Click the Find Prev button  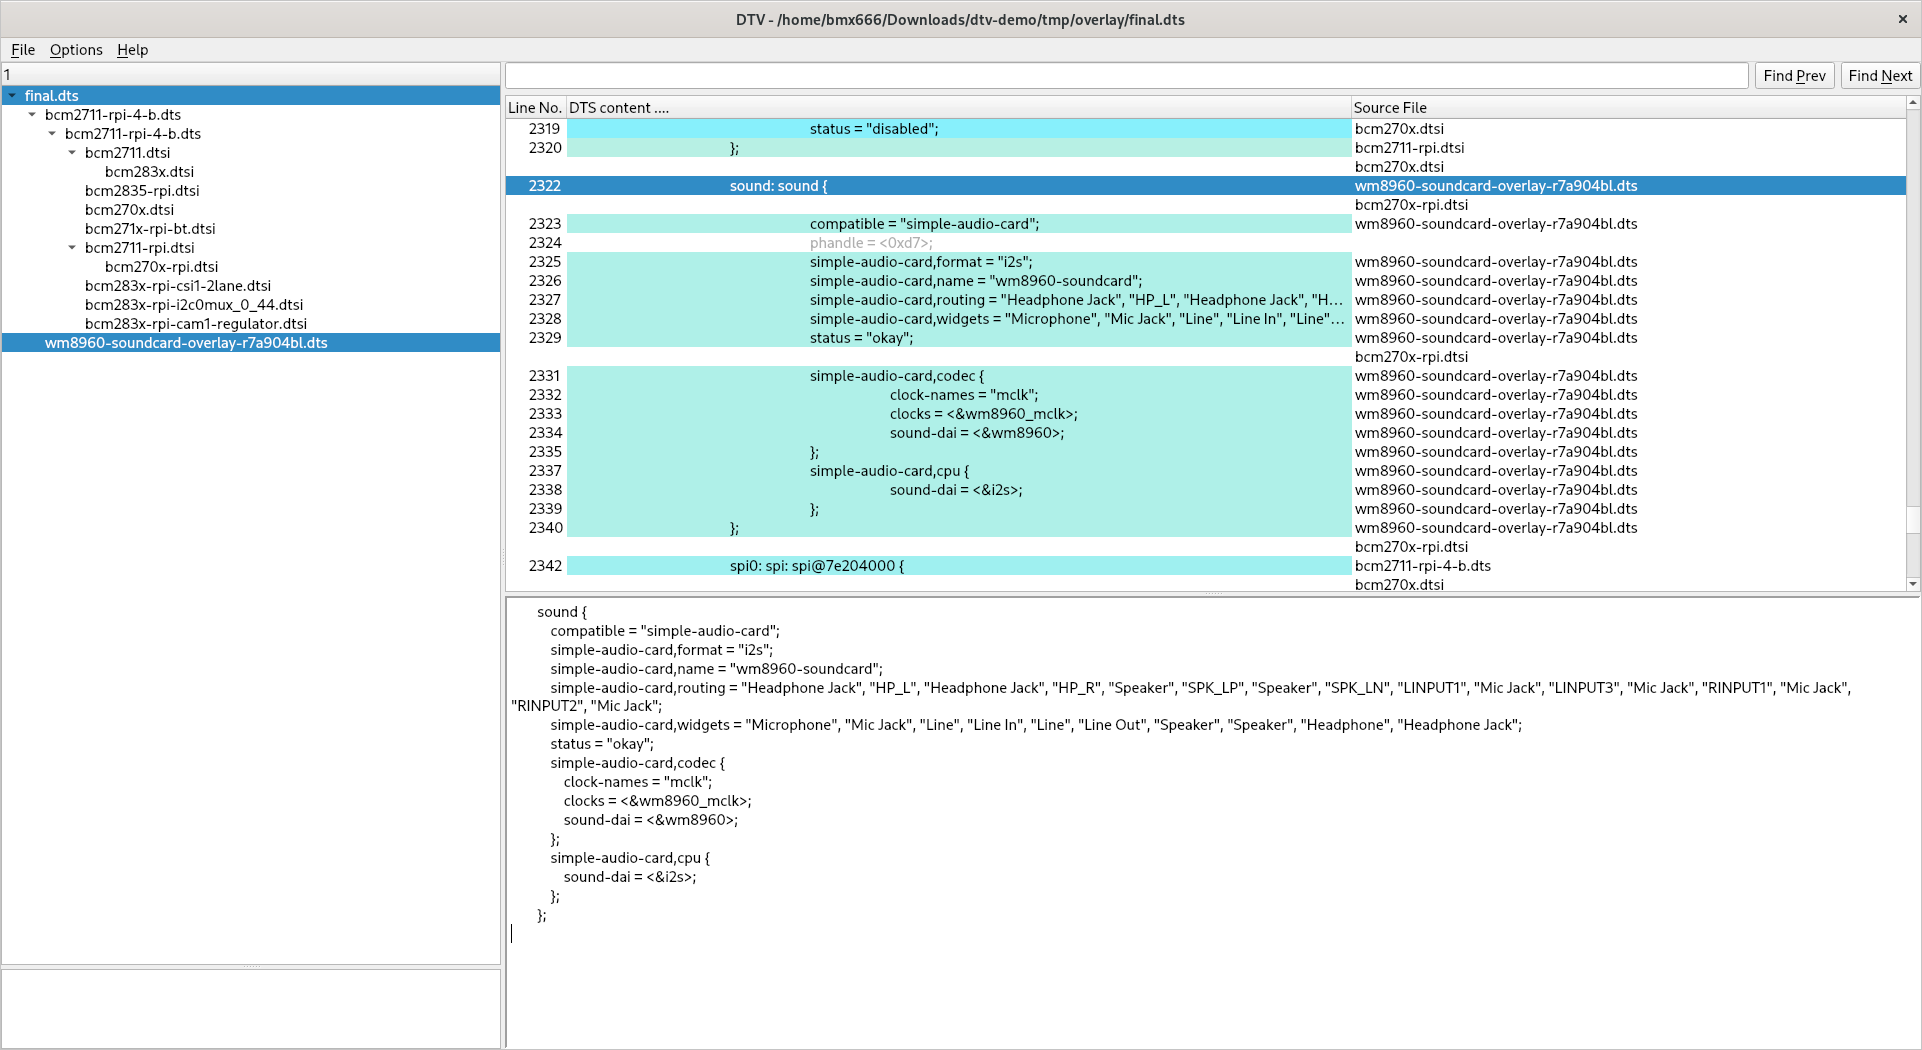tap(1794, 76)
